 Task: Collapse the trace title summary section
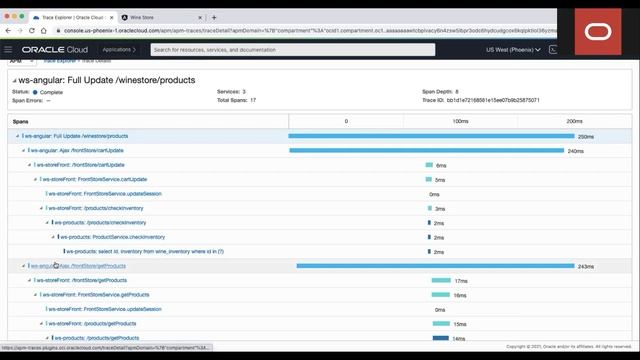pos(14,81)
